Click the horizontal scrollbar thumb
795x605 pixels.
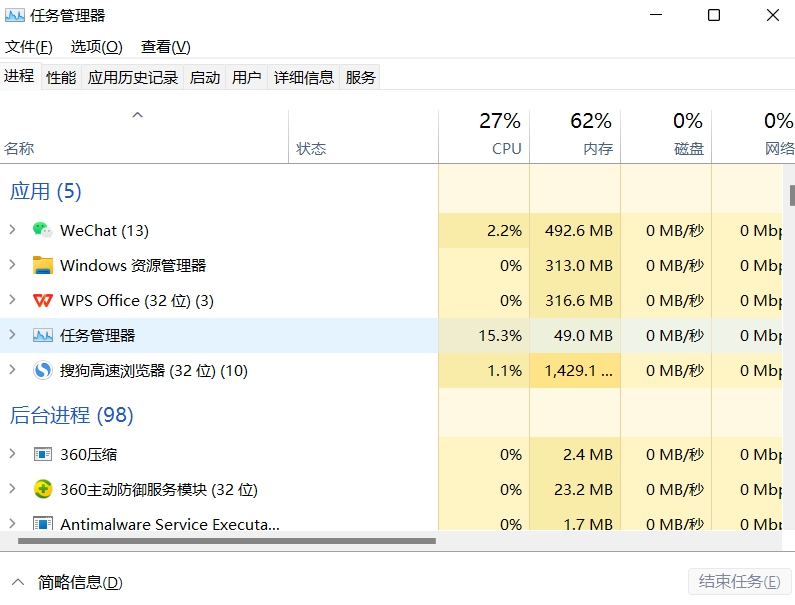227,541
